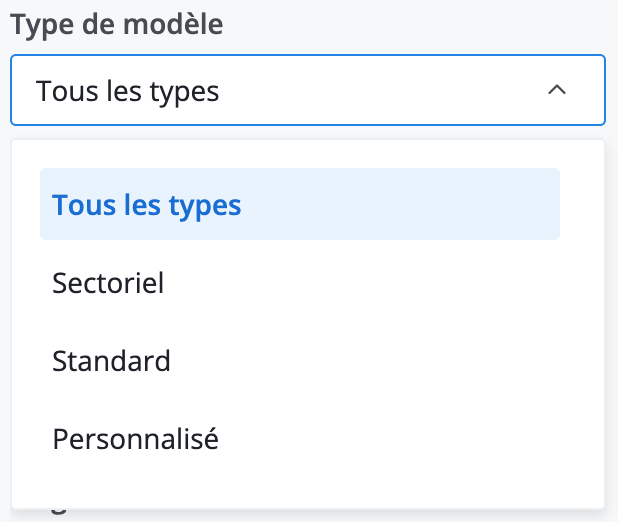Set model type to Standard
The height and width of the screenshot is (522, 618).
pyautogui.click(x=300, y=361)
